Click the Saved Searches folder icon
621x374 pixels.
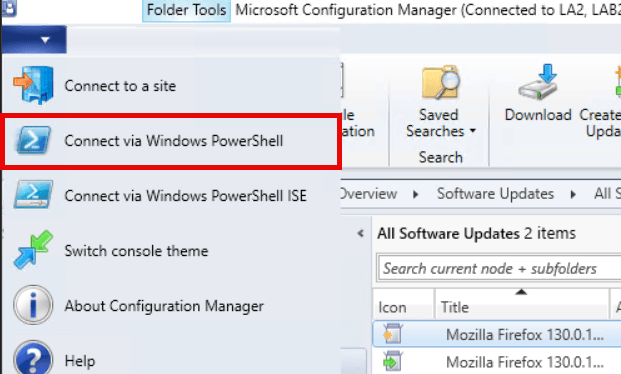coord(441,82)
